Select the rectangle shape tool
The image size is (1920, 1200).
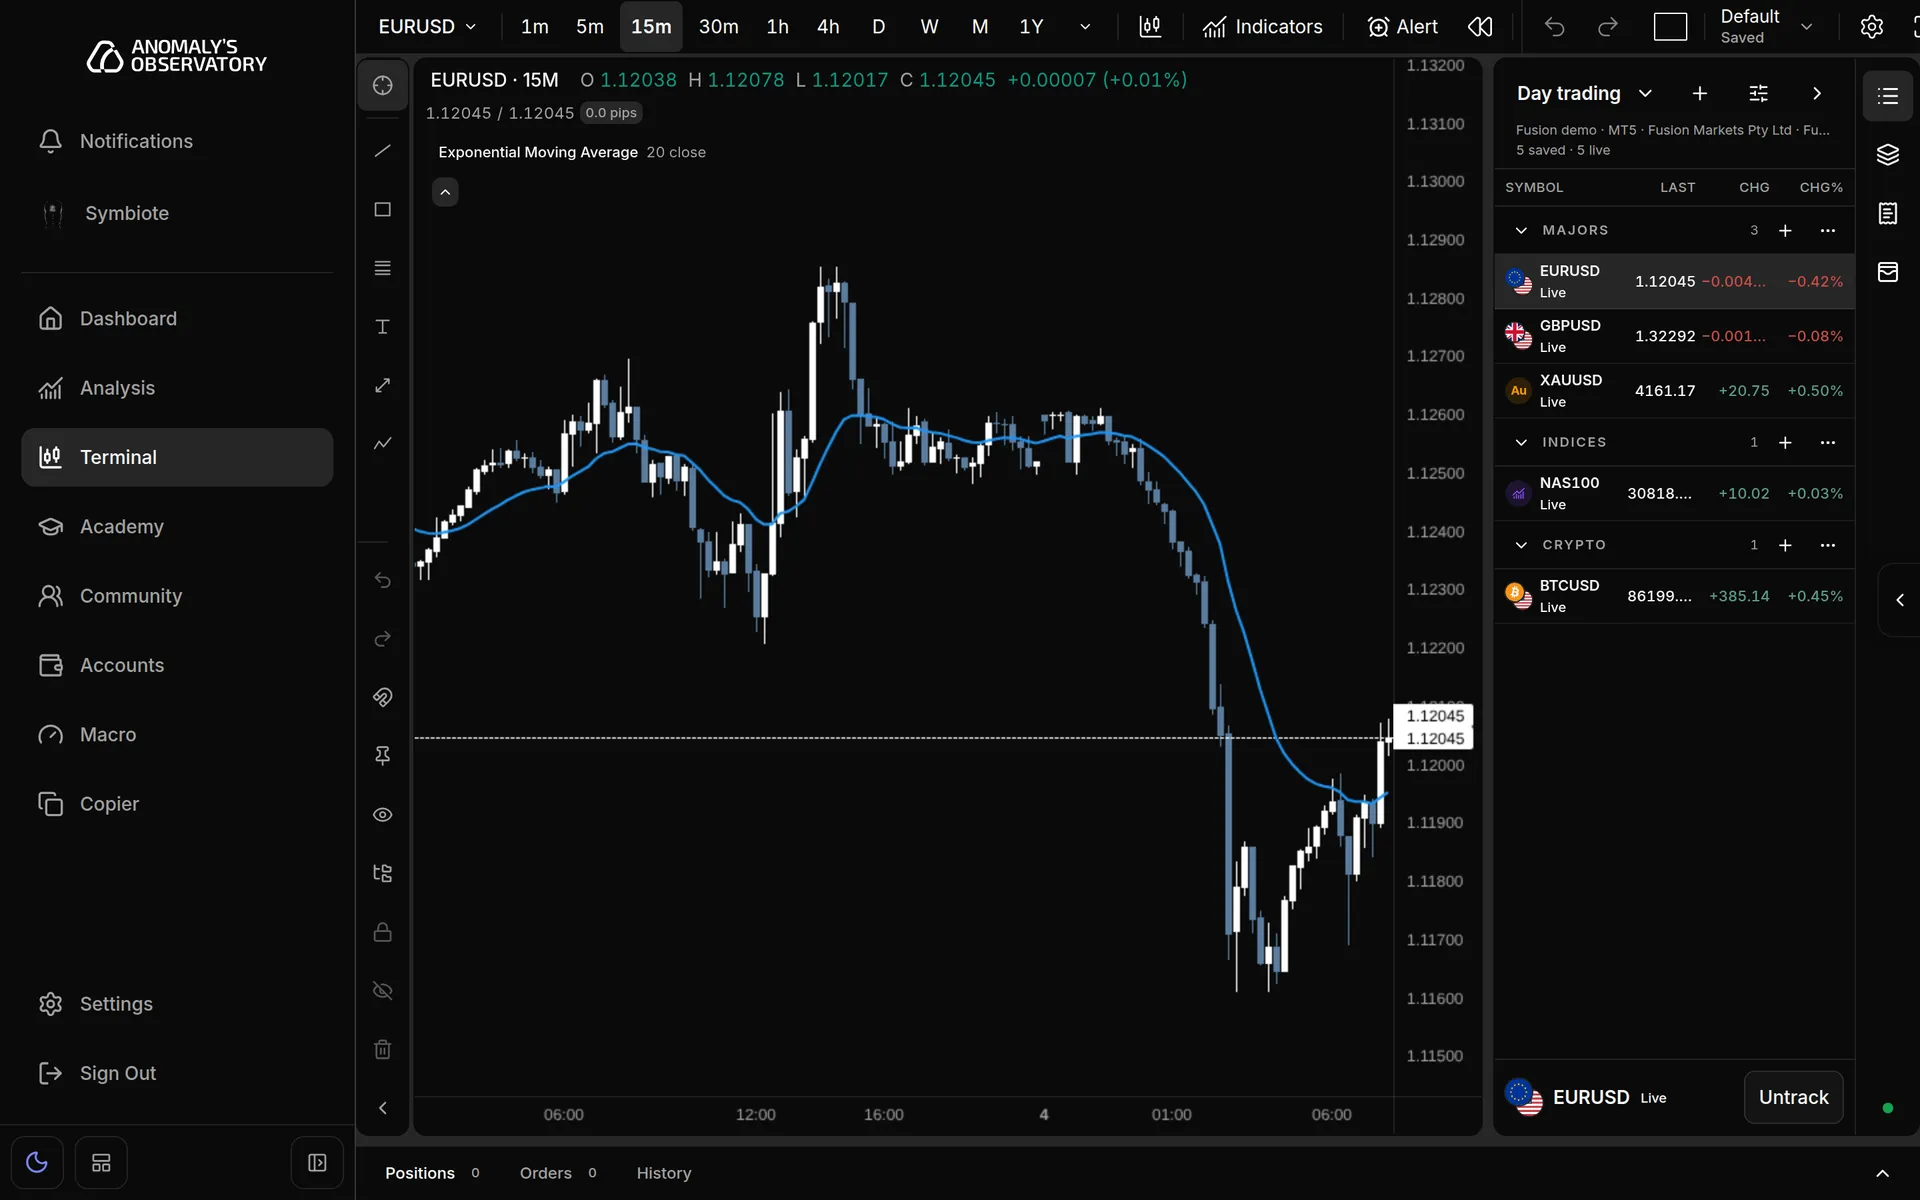click(382, 209)
